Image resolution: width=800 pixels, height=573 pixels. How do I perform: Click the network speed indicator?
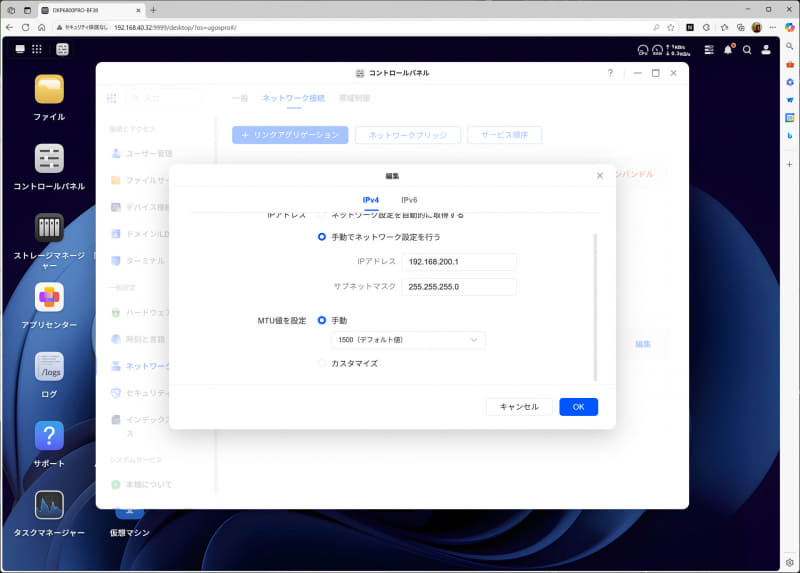678,49
